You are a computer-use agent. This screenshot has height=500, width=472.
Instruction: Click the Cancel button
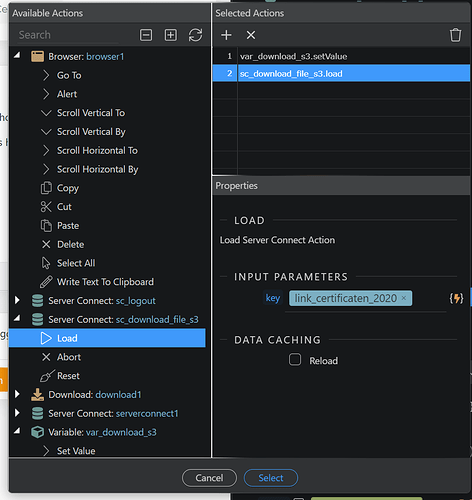click(209, 478)
